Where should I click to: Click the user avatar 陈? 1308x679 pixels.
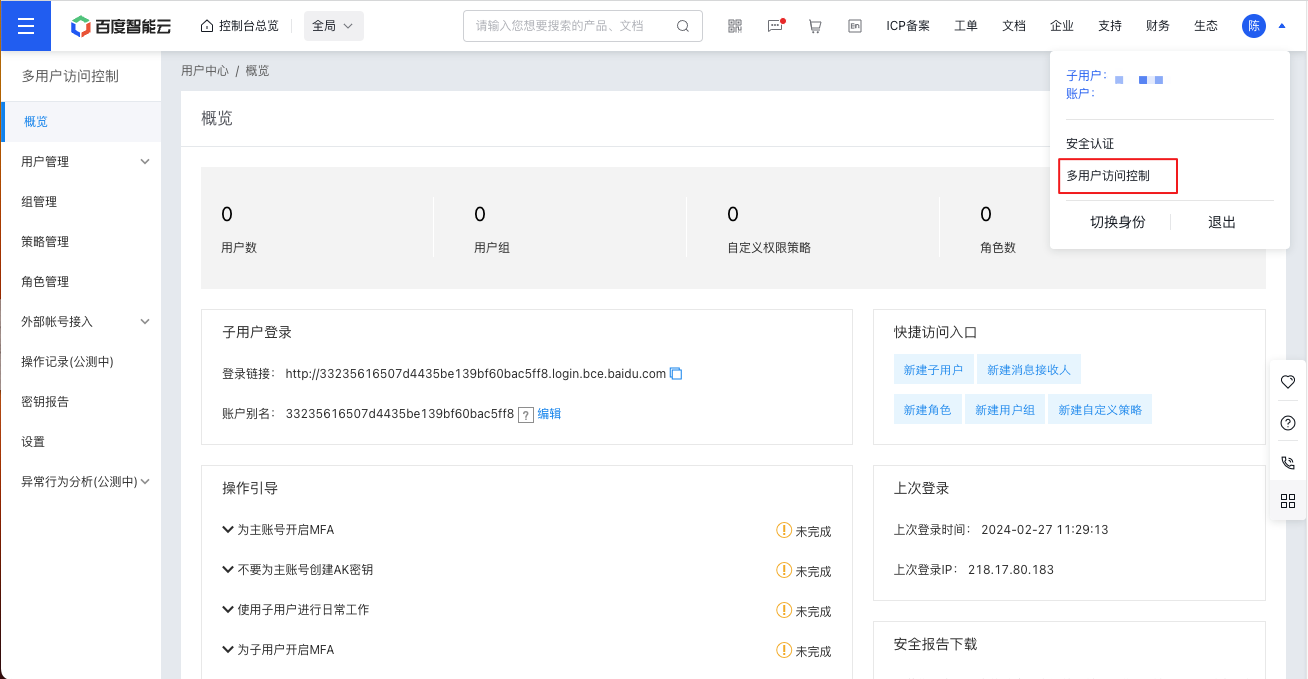click(1253, 26)
